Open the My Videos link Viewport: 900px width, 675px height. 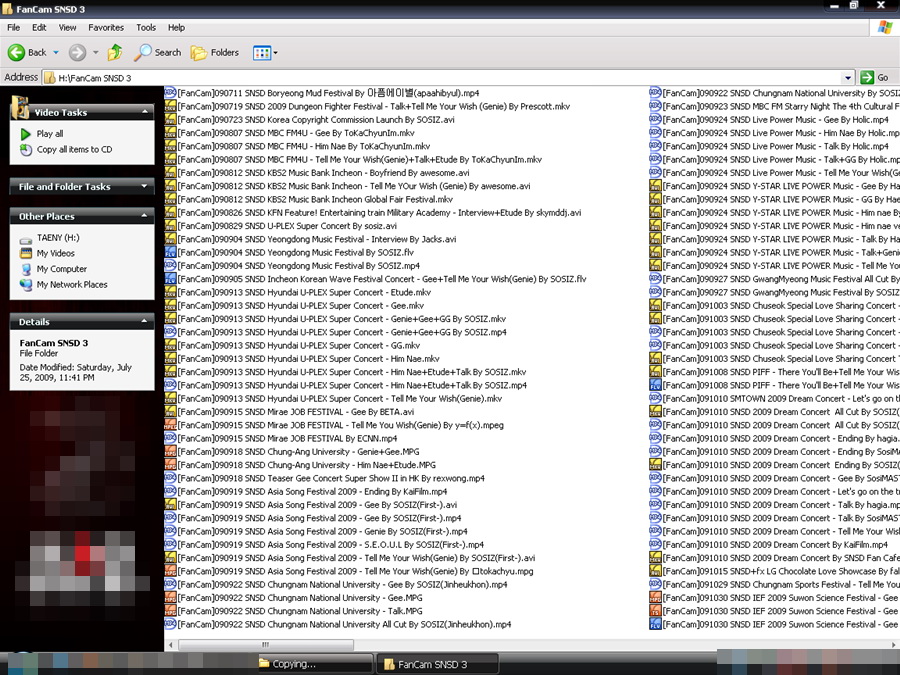pyautogui.click(x=56, y=253)
